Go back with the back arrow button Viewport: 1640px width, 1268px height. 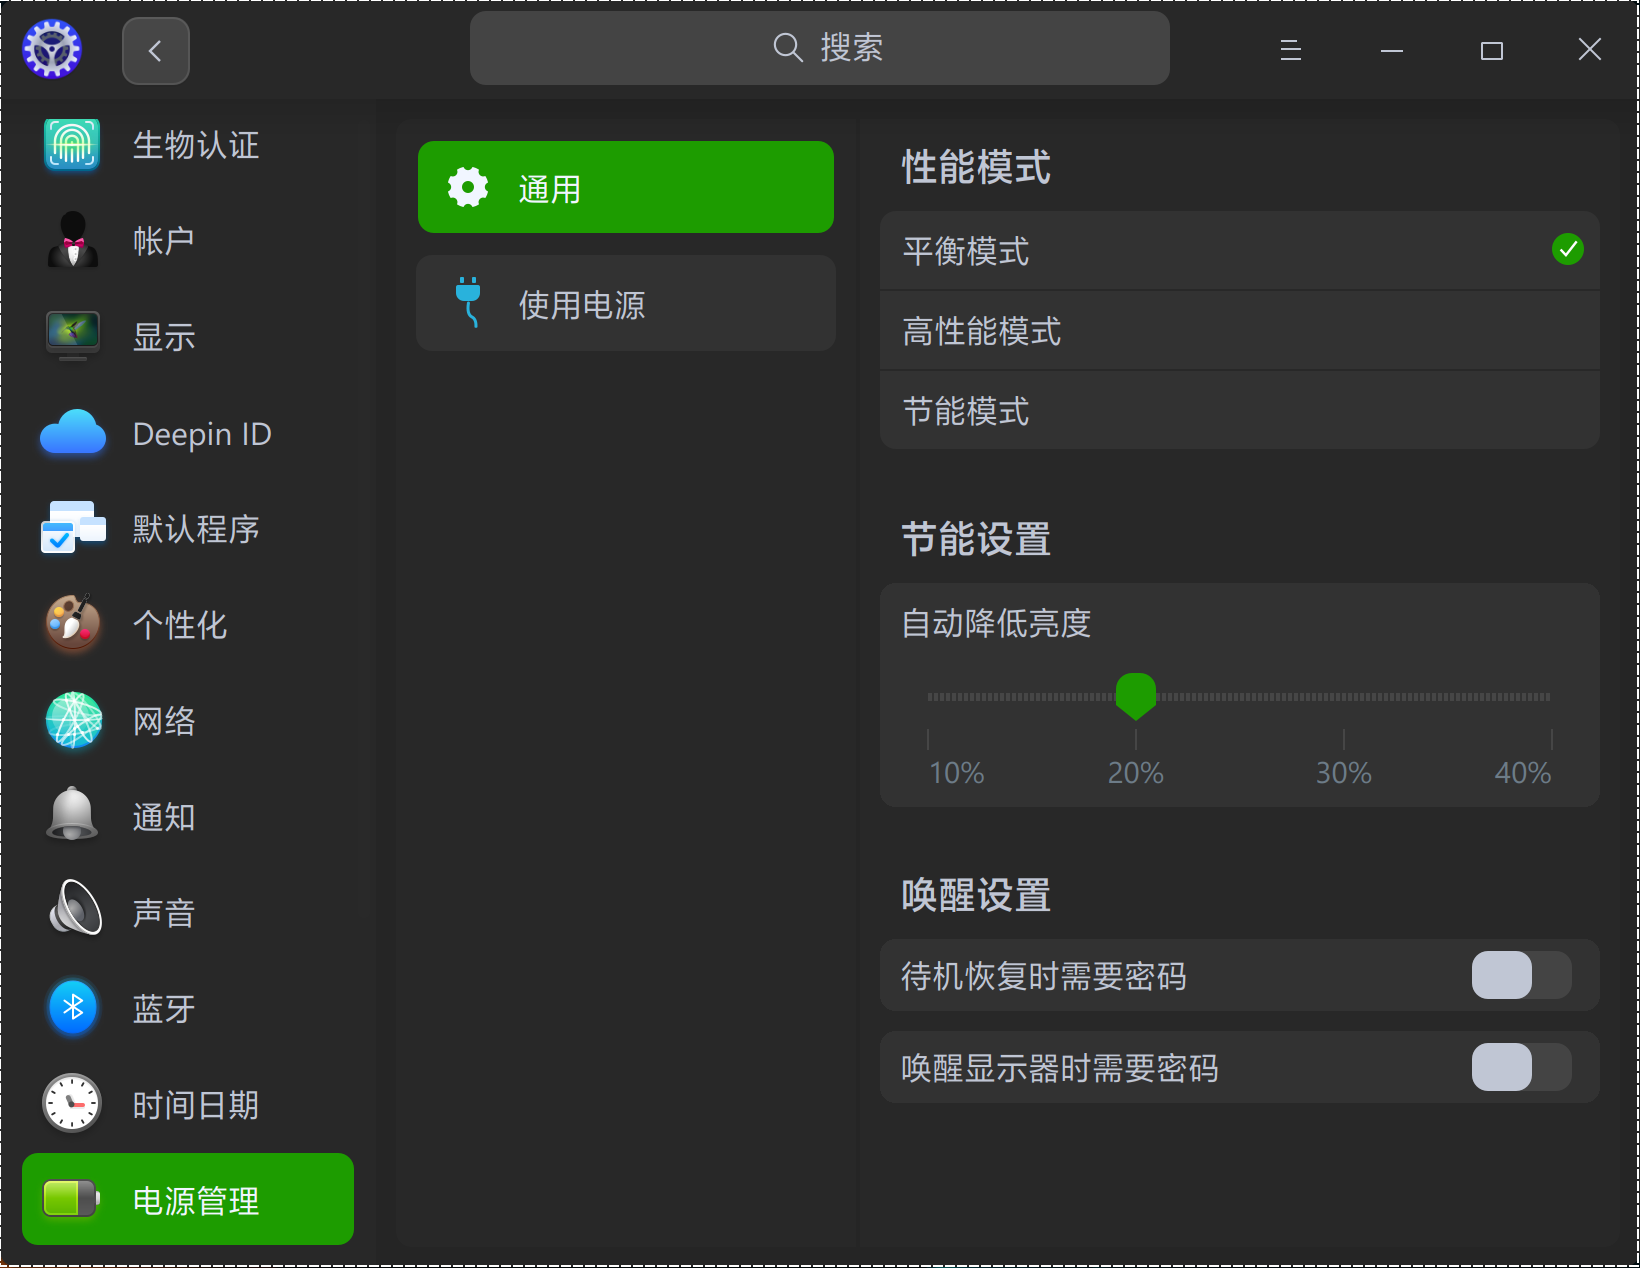click(155, 51)
